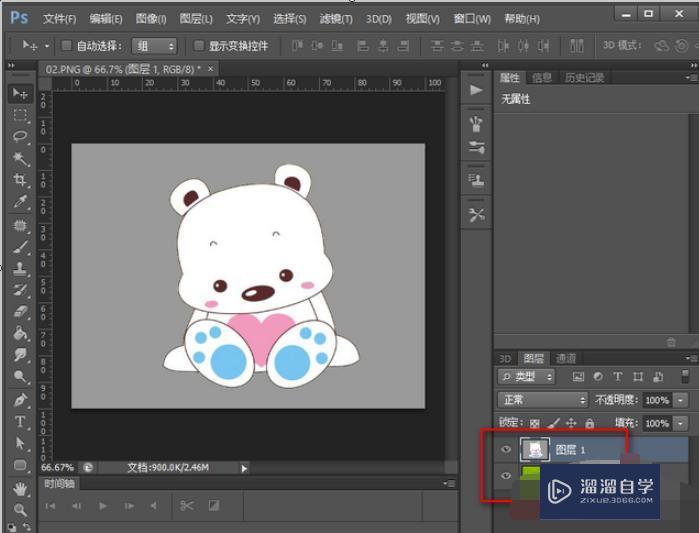Open the 正常 blend mode dropdown
This screenshot has width=699, height=533.
click(542, 400)
